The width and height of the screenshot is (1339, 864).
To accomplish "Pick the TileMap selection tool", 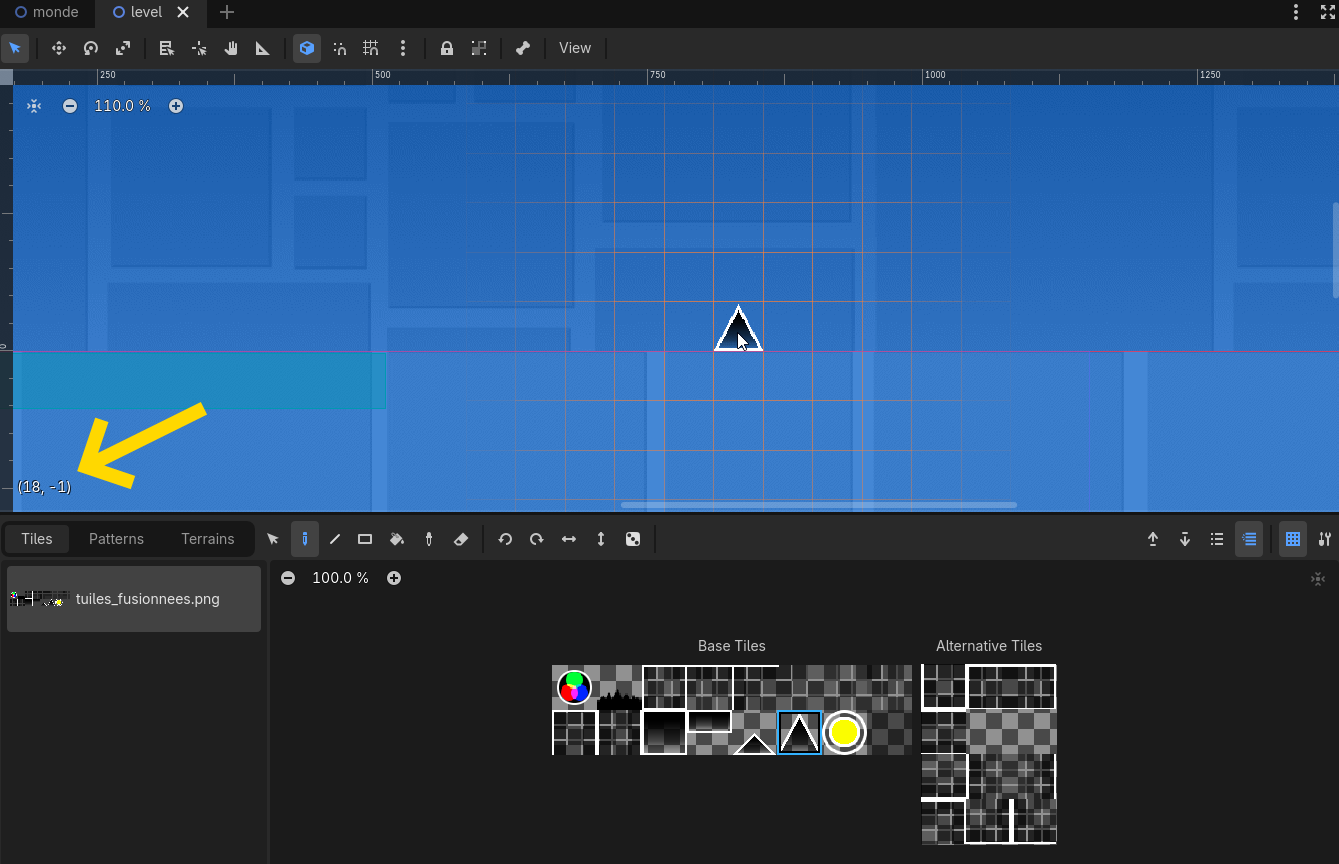I will (273, 539).
